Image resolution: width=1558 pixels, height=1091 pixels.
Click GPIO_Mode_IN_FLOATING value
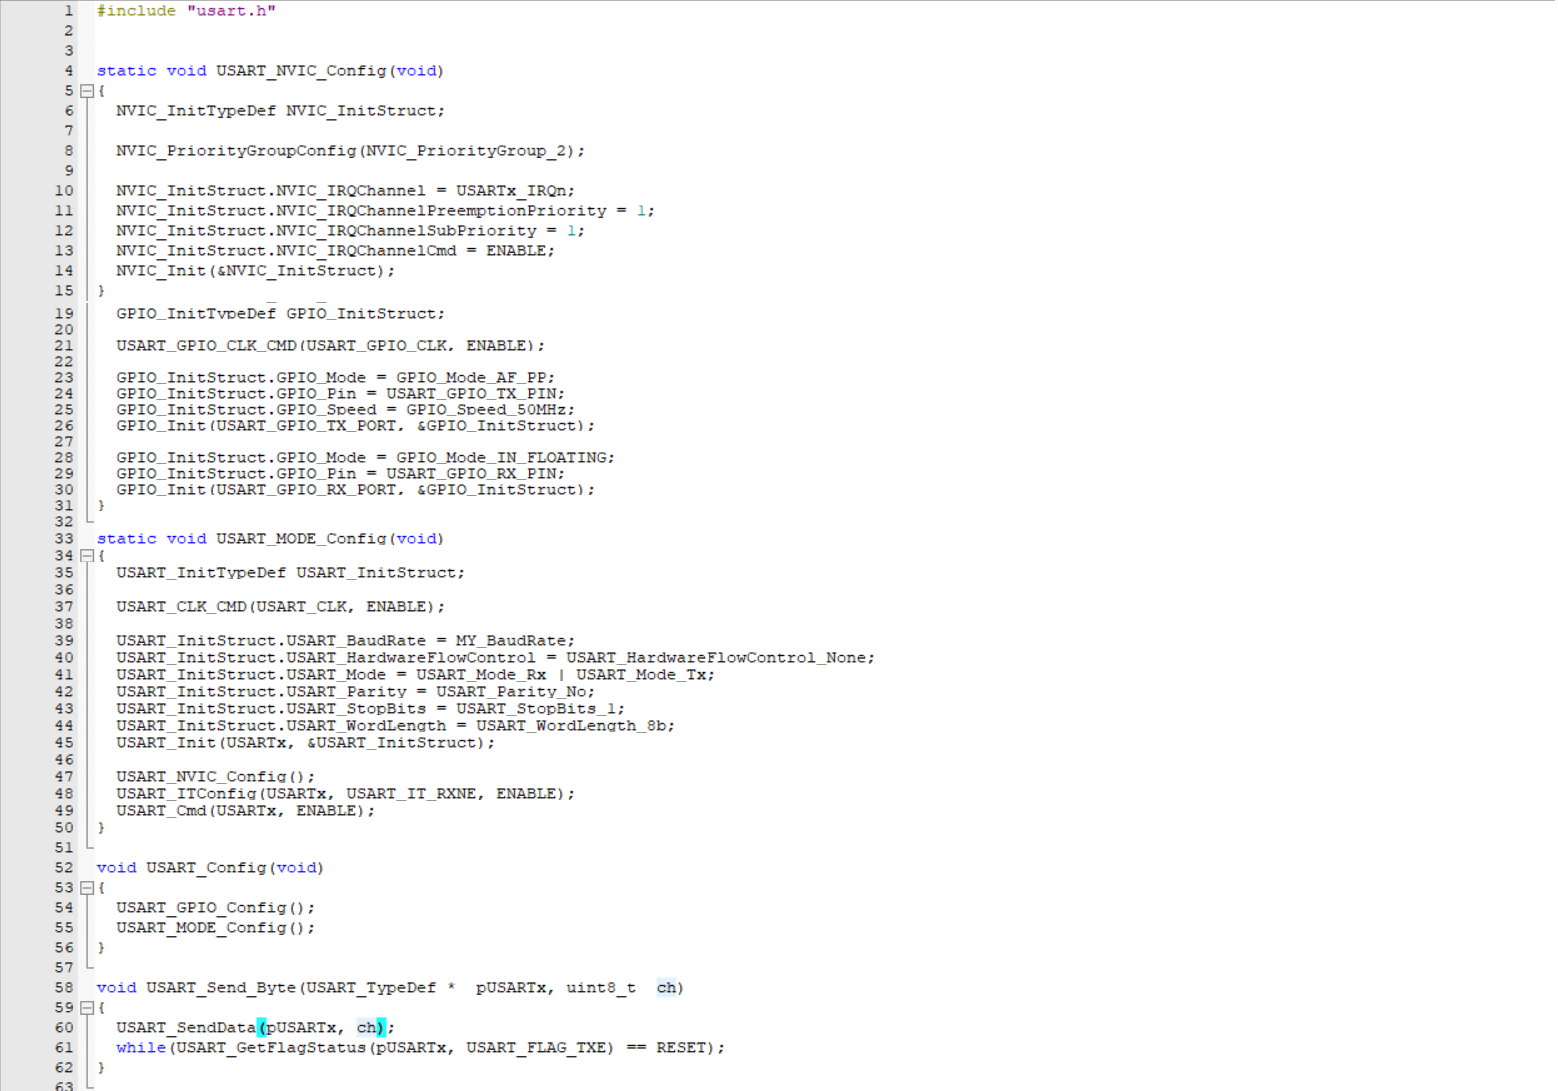click(x=501, y=458)
